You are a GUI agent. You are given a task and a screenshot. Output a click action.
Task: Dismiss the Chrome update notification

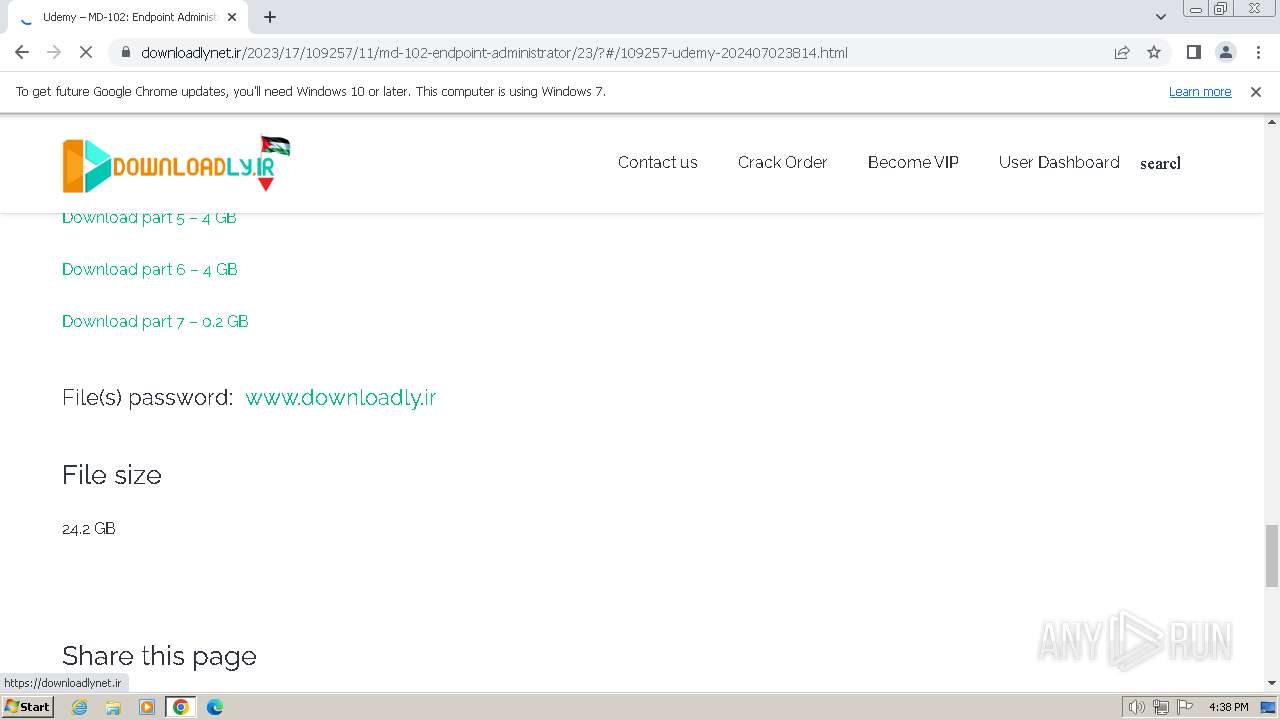(x=1256, y=91)
